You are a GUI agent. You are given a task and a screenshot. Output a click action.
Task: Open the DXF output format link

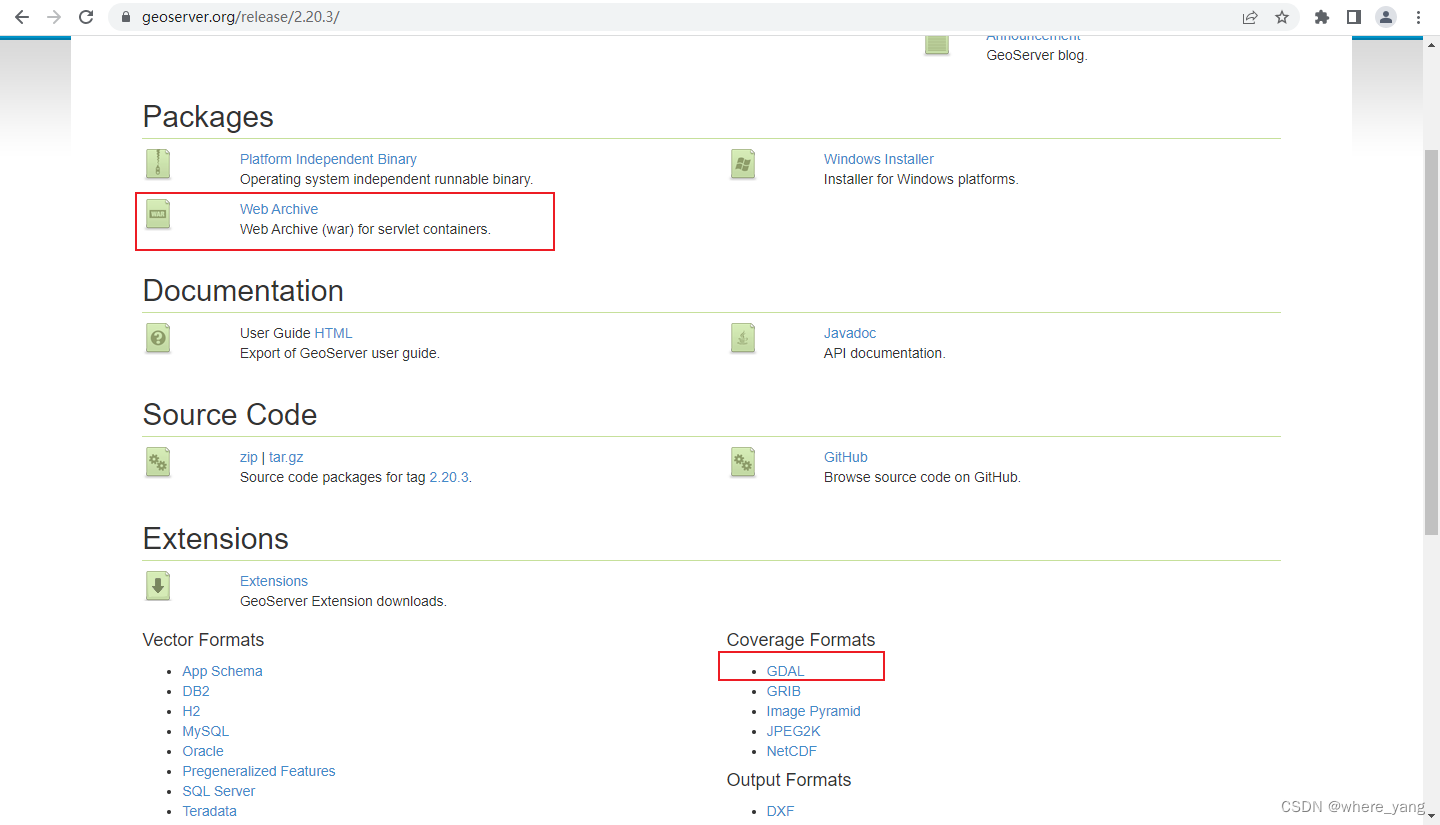781,811
